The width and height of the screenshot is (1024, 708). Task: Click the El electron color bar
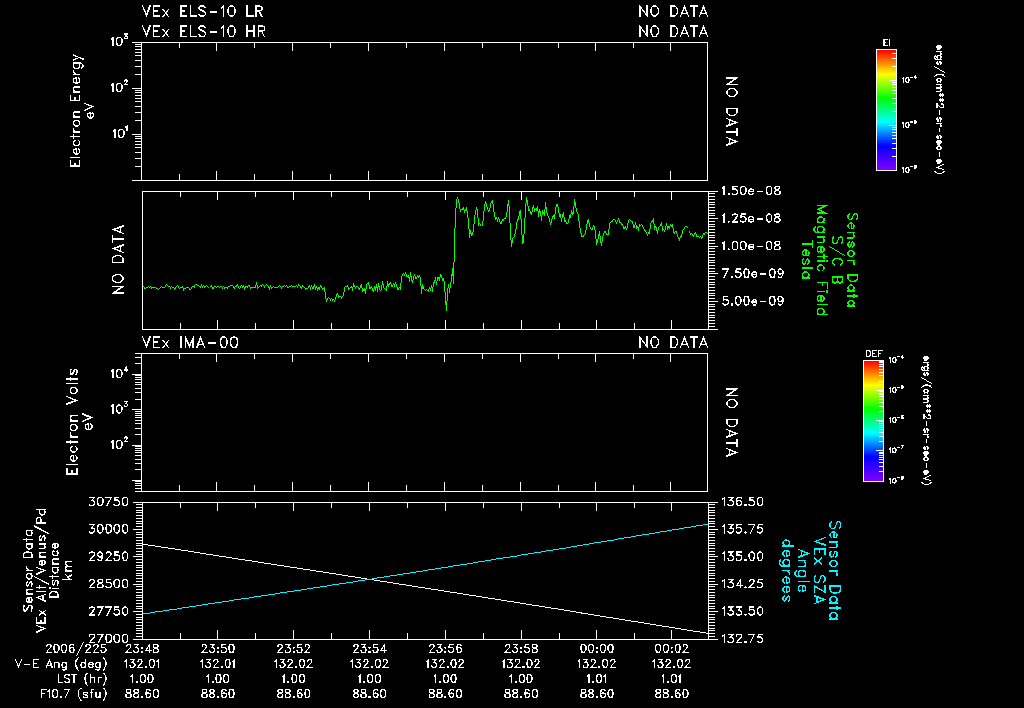pyautogui.click(x=886, y=110)
